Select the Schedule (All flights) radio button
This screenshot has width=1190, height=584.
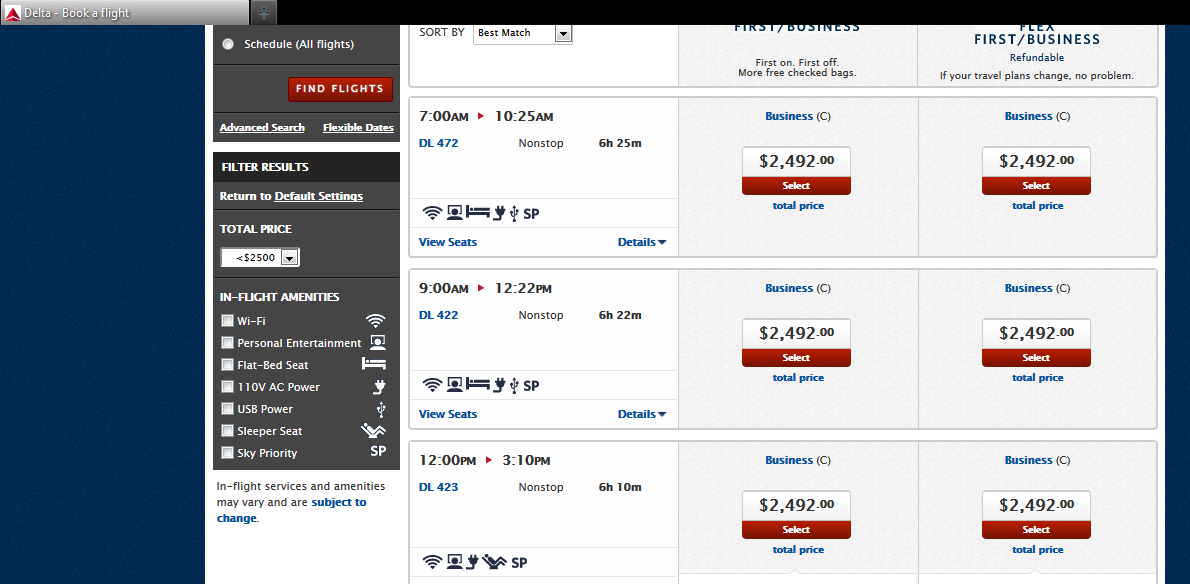tap(227, 42)
